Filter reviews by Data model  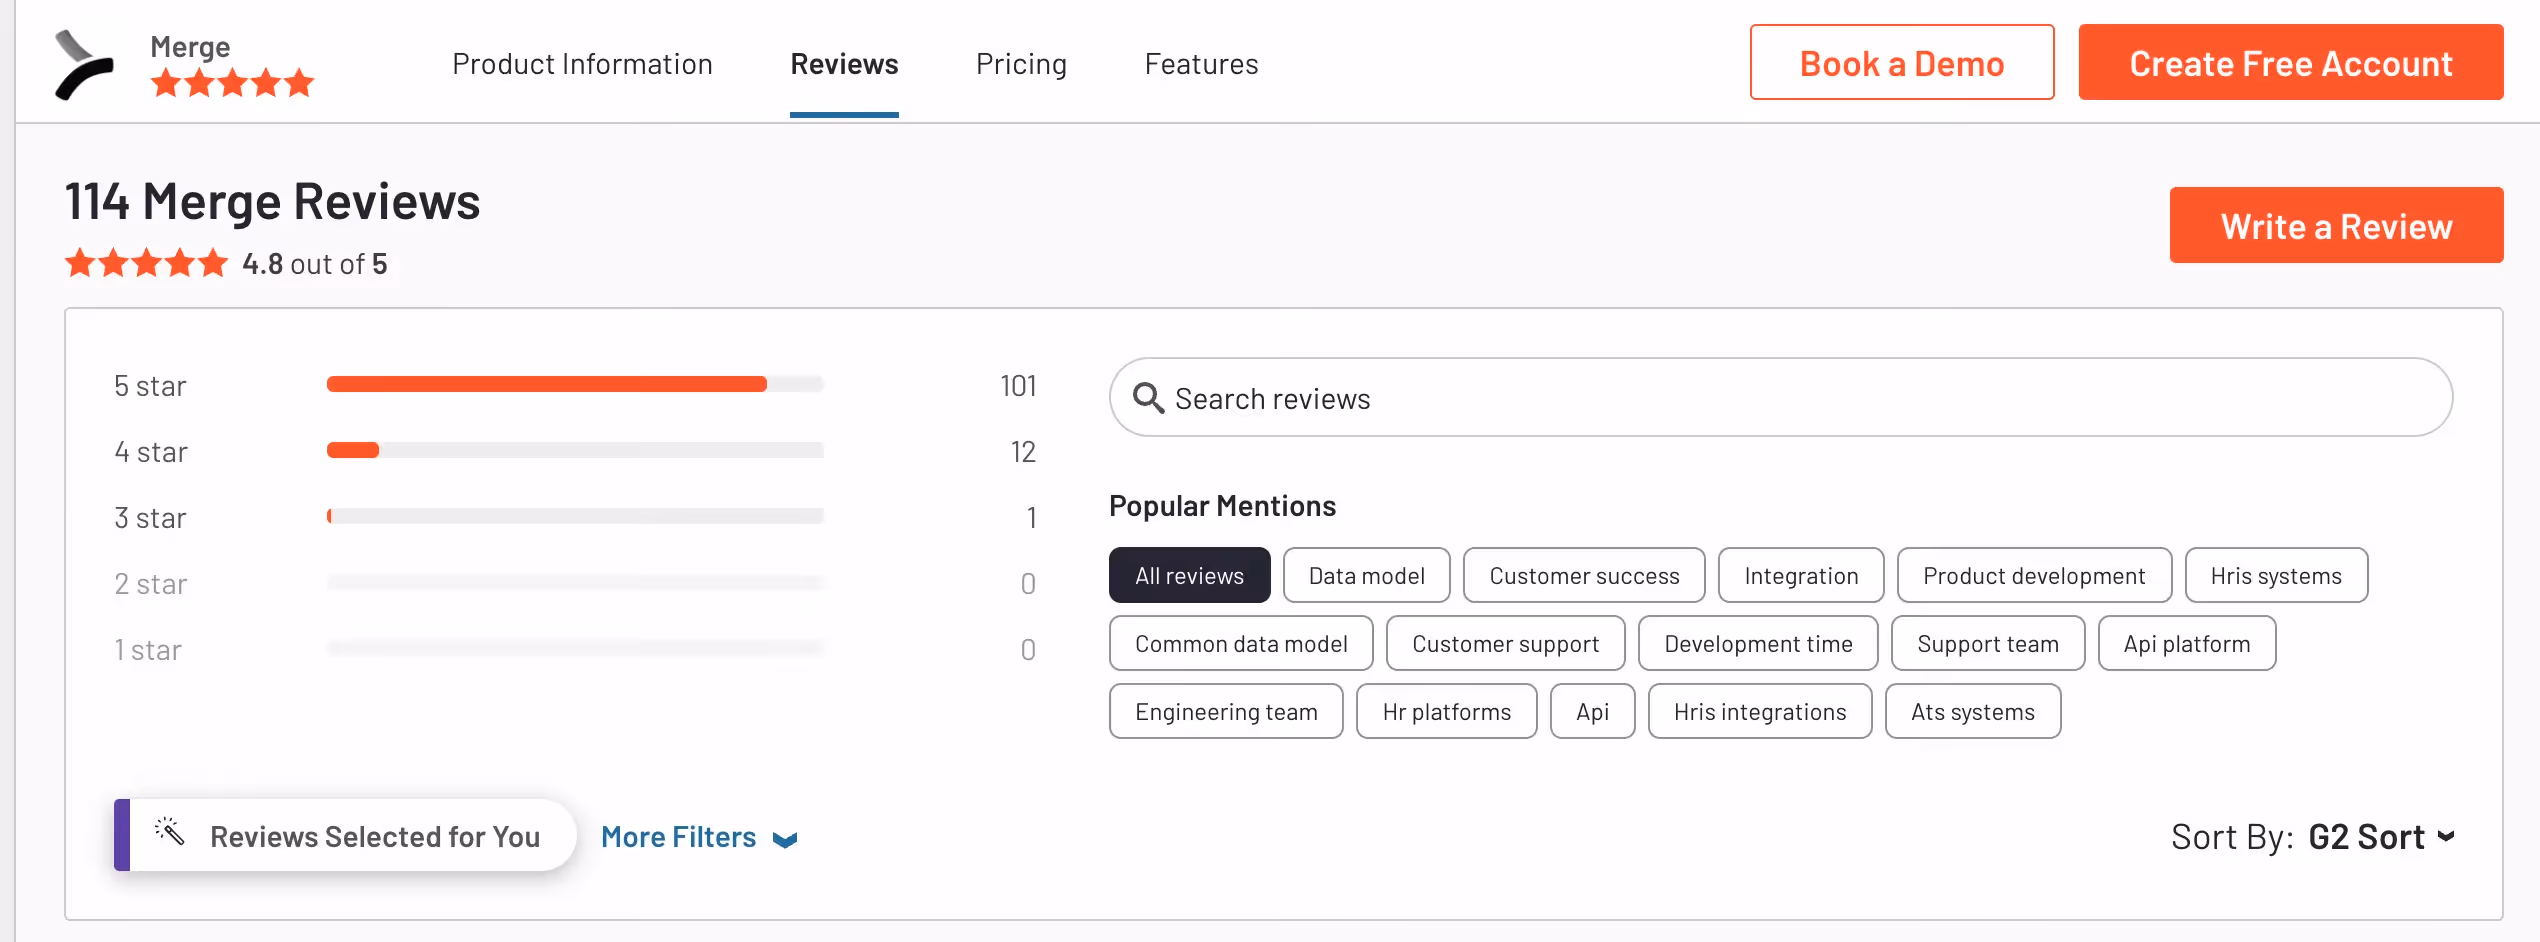coord(1366,575)
